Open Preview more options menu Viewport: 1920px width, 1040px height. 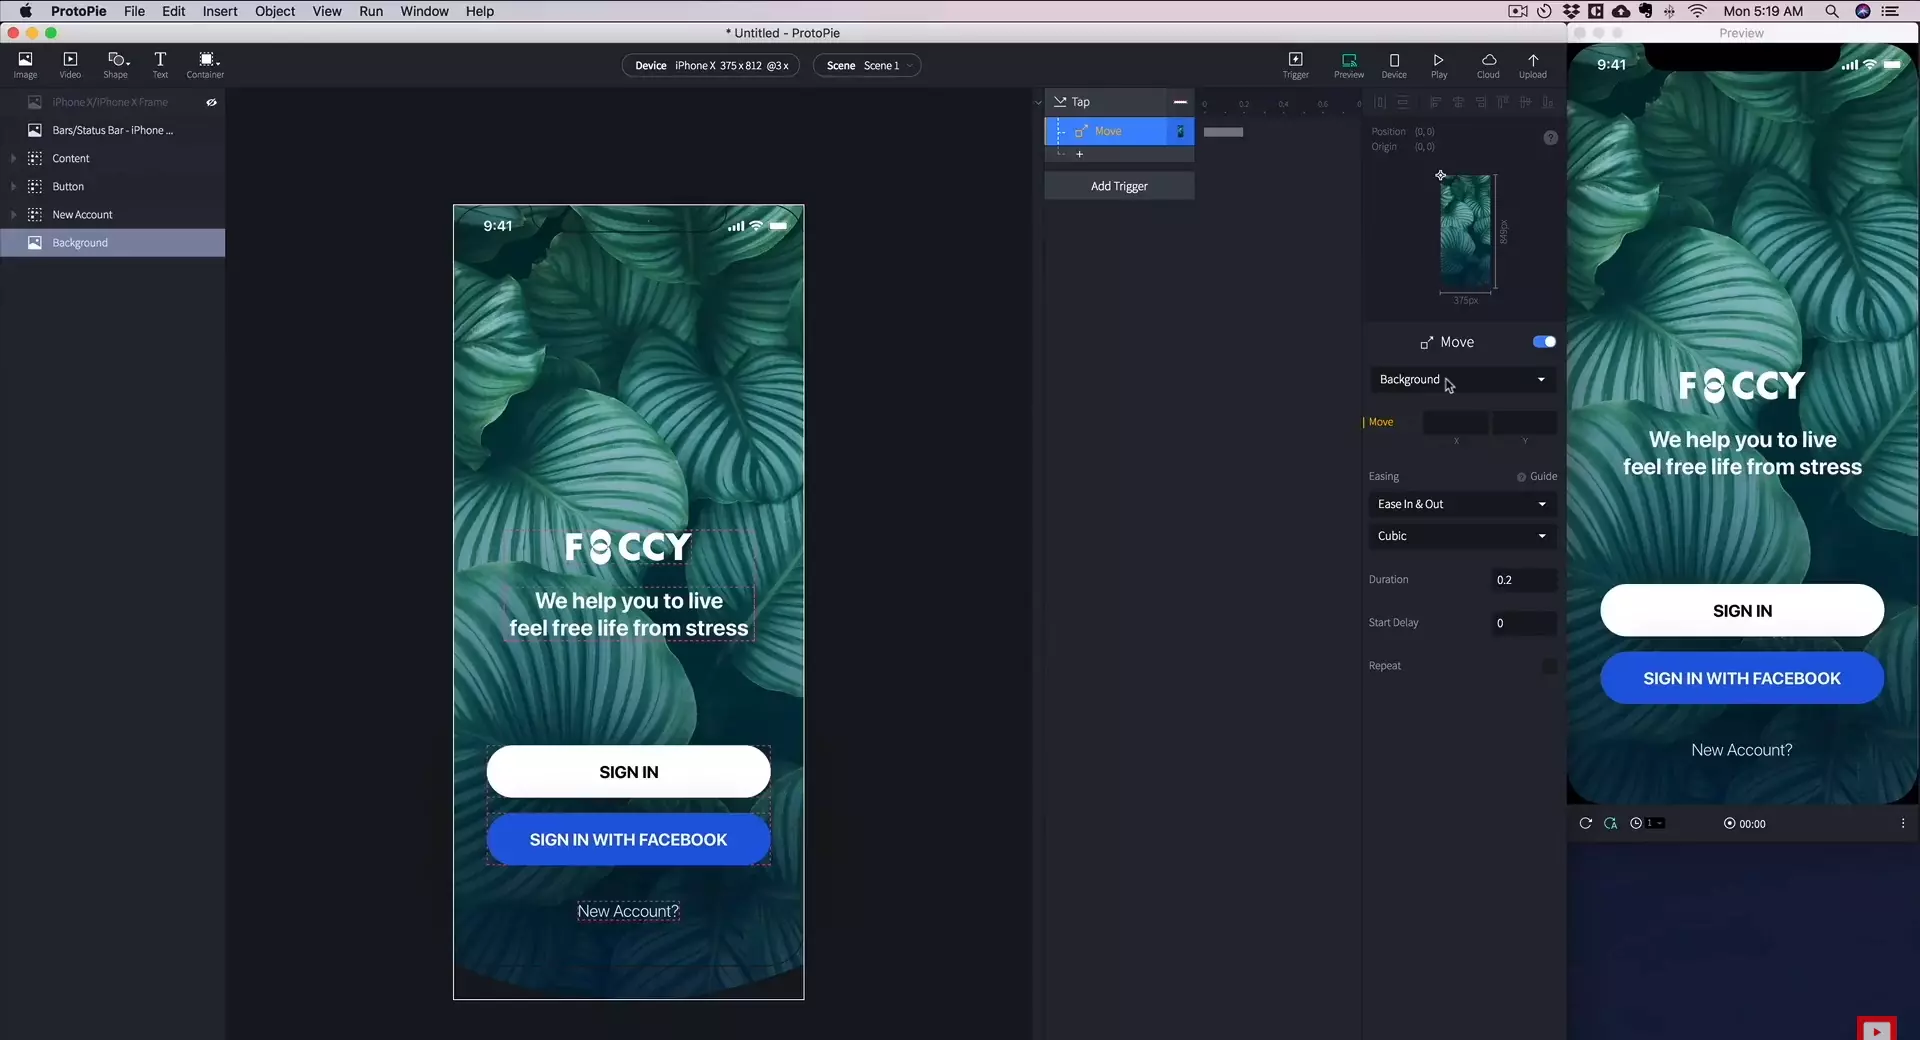[1902, 823]
